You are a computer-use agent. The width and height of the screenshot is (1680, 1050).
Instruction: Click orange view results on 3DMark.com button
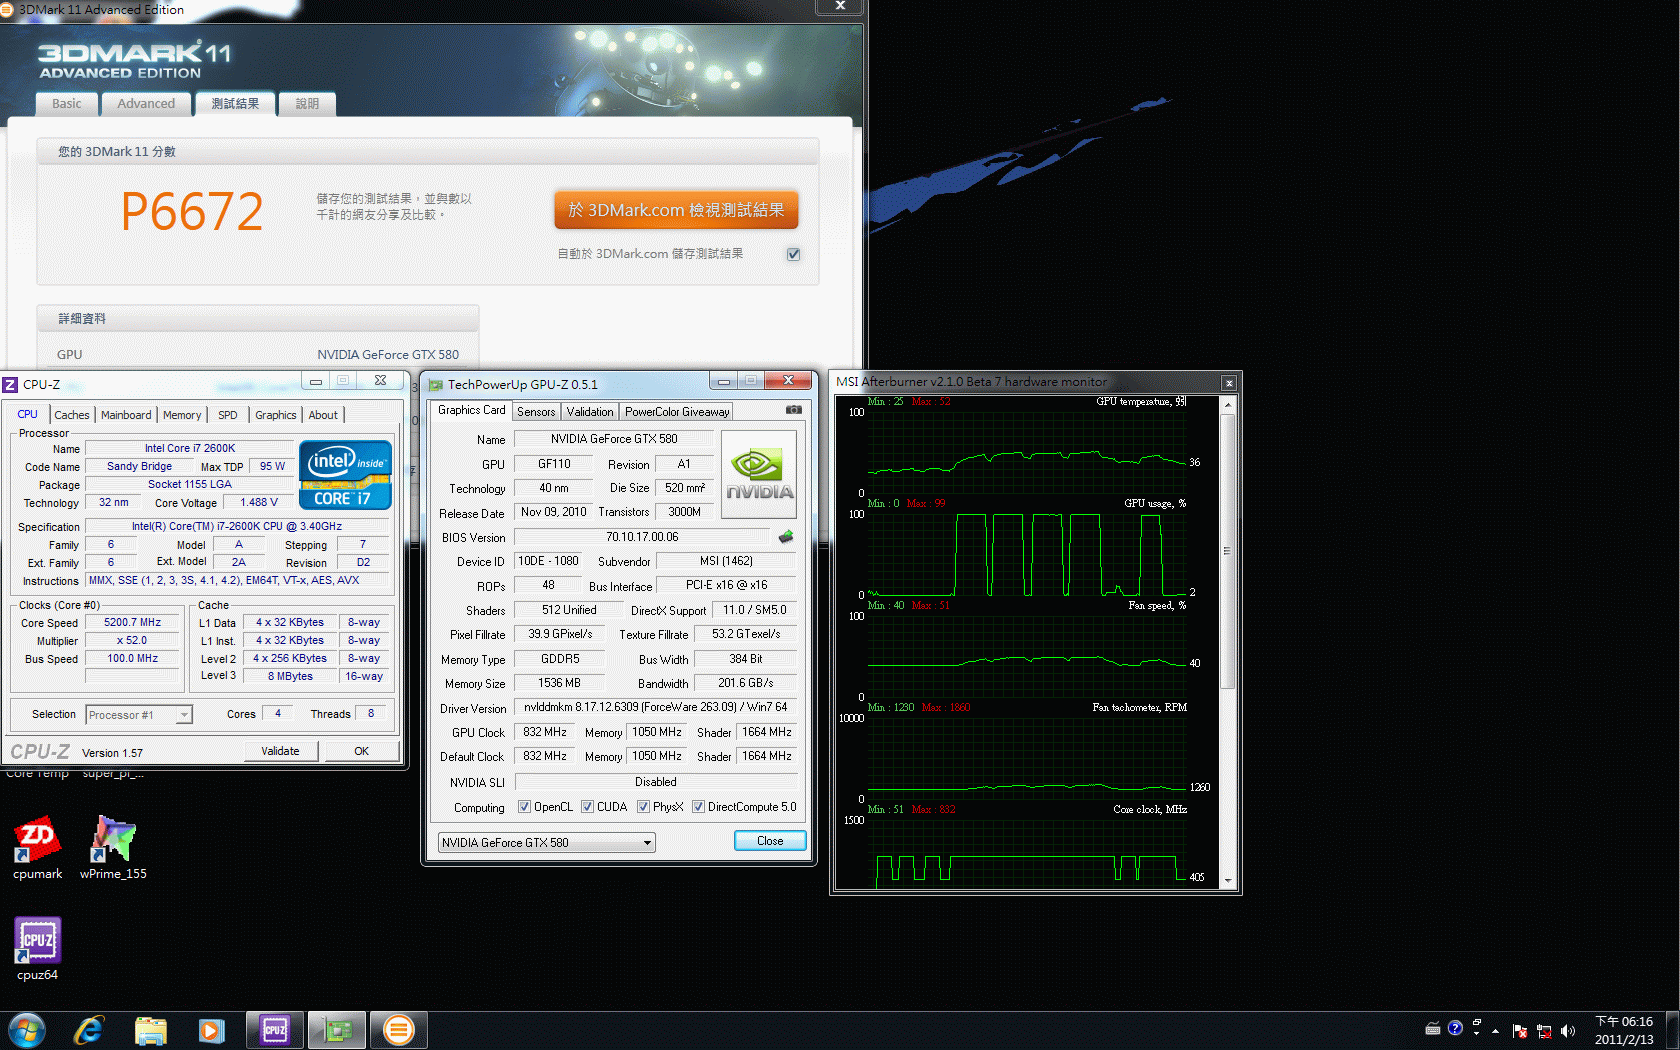(676, 210)
